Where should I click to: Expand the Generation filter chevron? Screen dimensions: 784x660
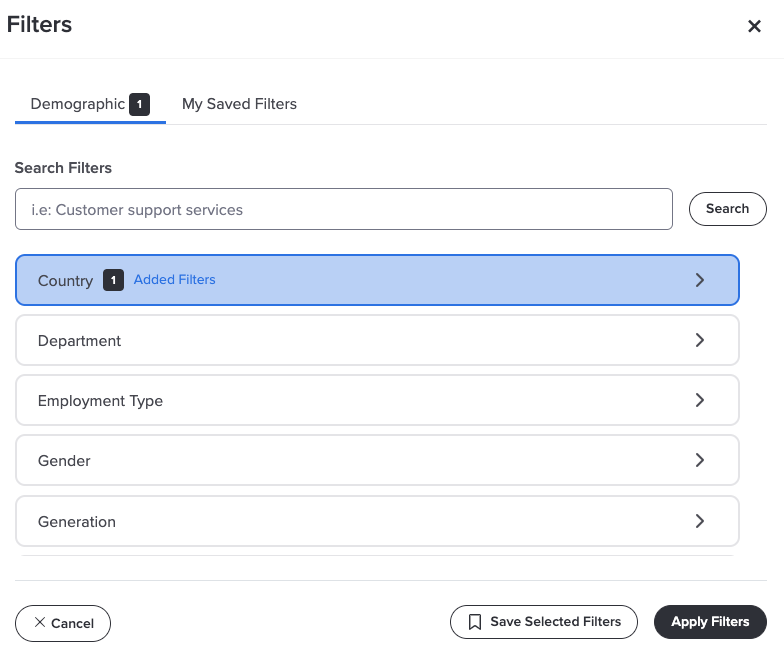pos(700,521)
